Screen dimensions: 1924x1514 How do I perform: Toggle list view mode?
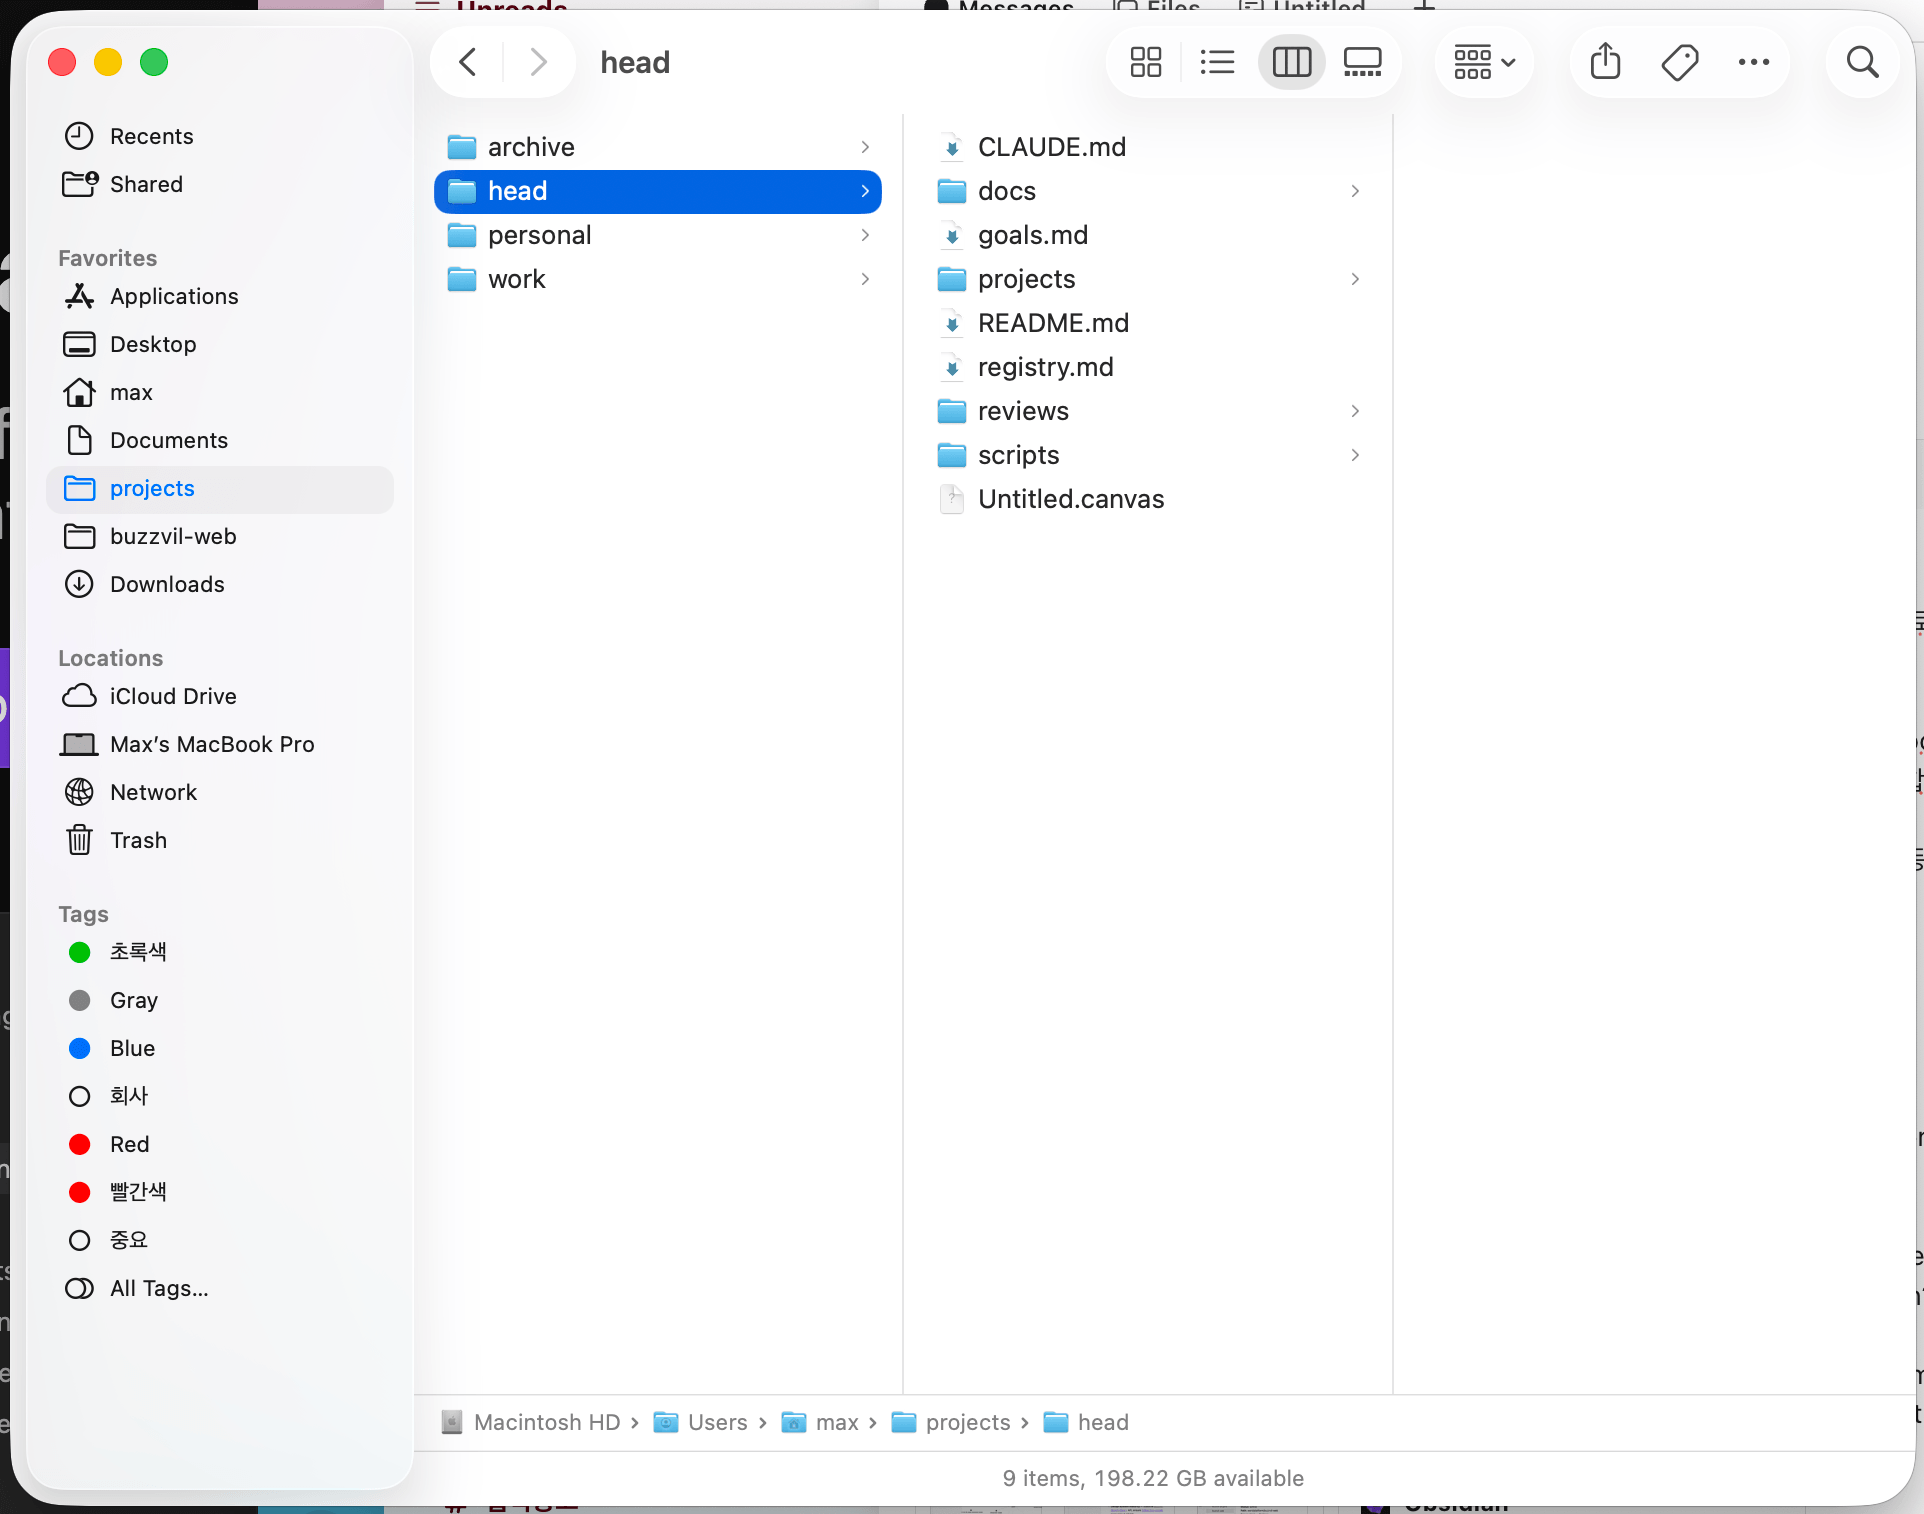[1217, 62]
